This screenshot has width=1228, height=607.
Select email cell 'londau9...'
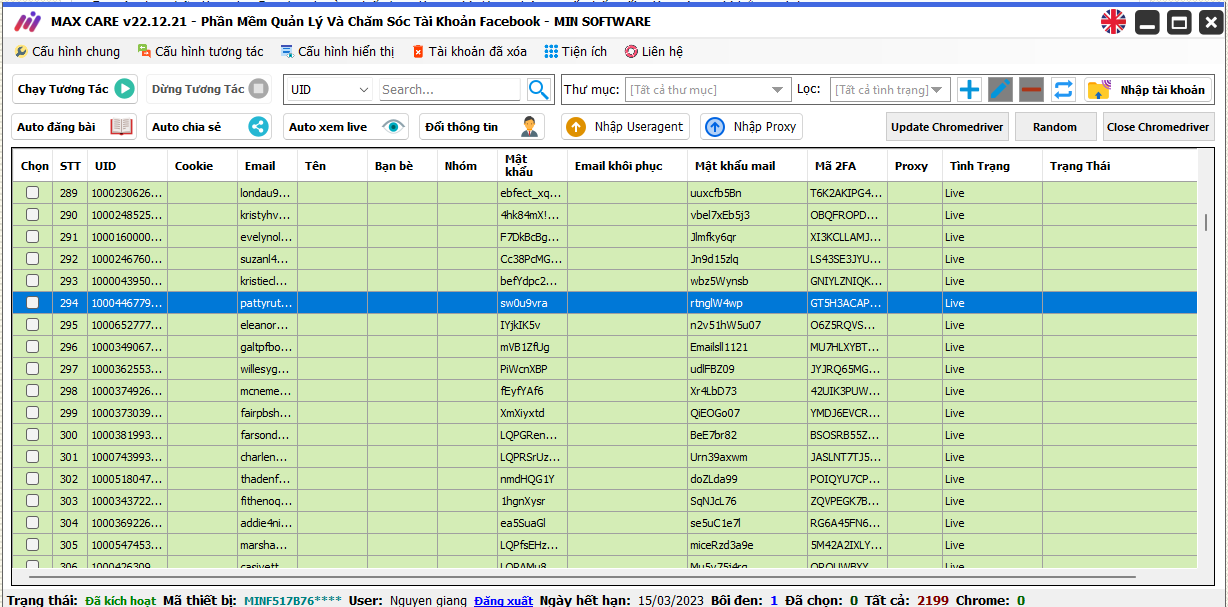pos(267,193)
